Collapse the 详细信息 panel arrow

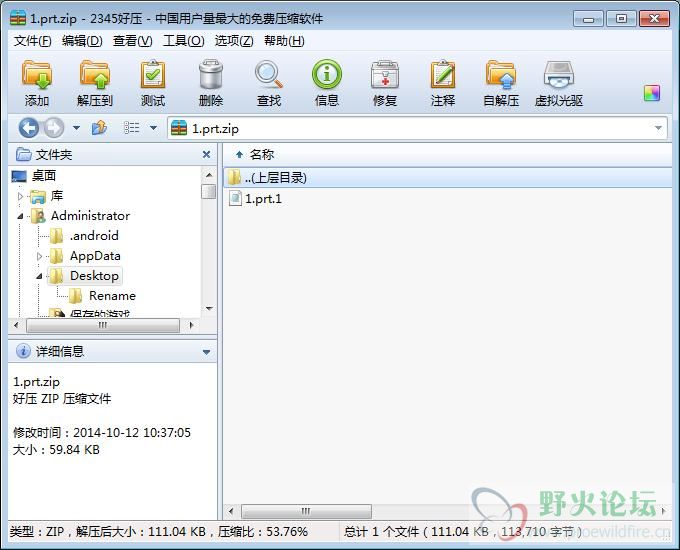tap(206, 352)
